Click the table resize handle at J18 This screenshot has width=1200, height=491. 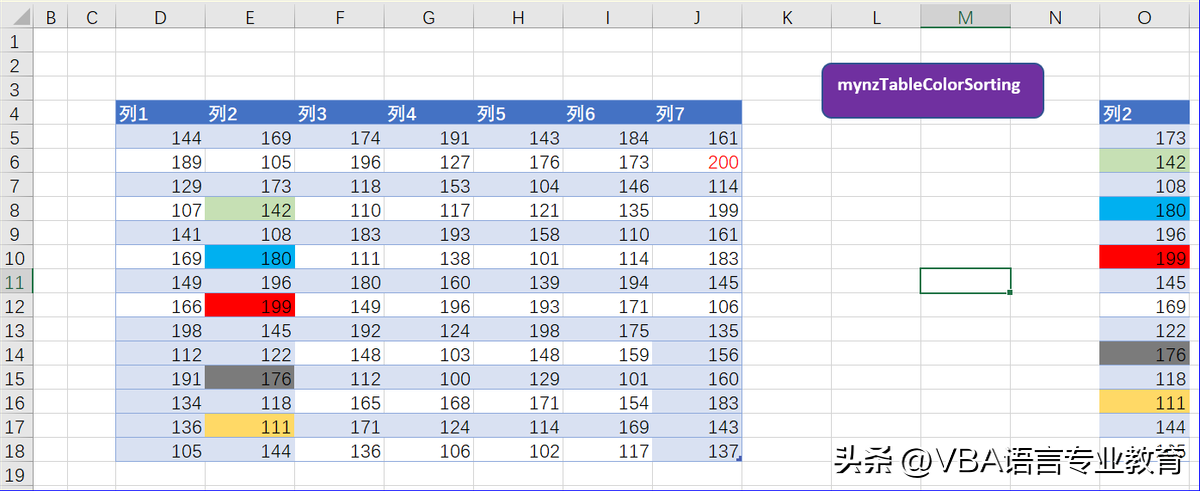pos(738,458)
